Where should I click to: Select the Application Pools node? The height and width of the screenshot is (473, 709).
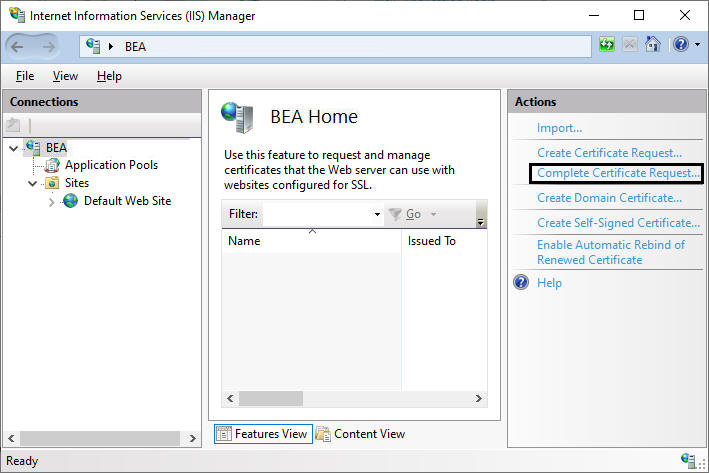[x=111, y=165]
